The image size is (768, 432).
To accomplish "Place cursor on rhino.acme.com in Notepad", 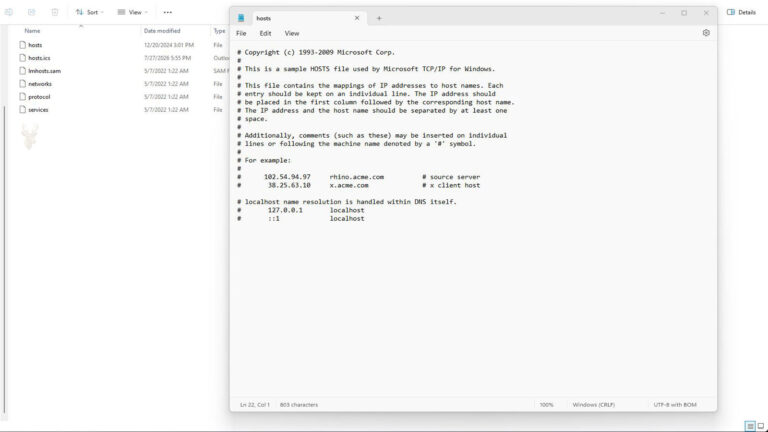I will (x=357, y=177).
